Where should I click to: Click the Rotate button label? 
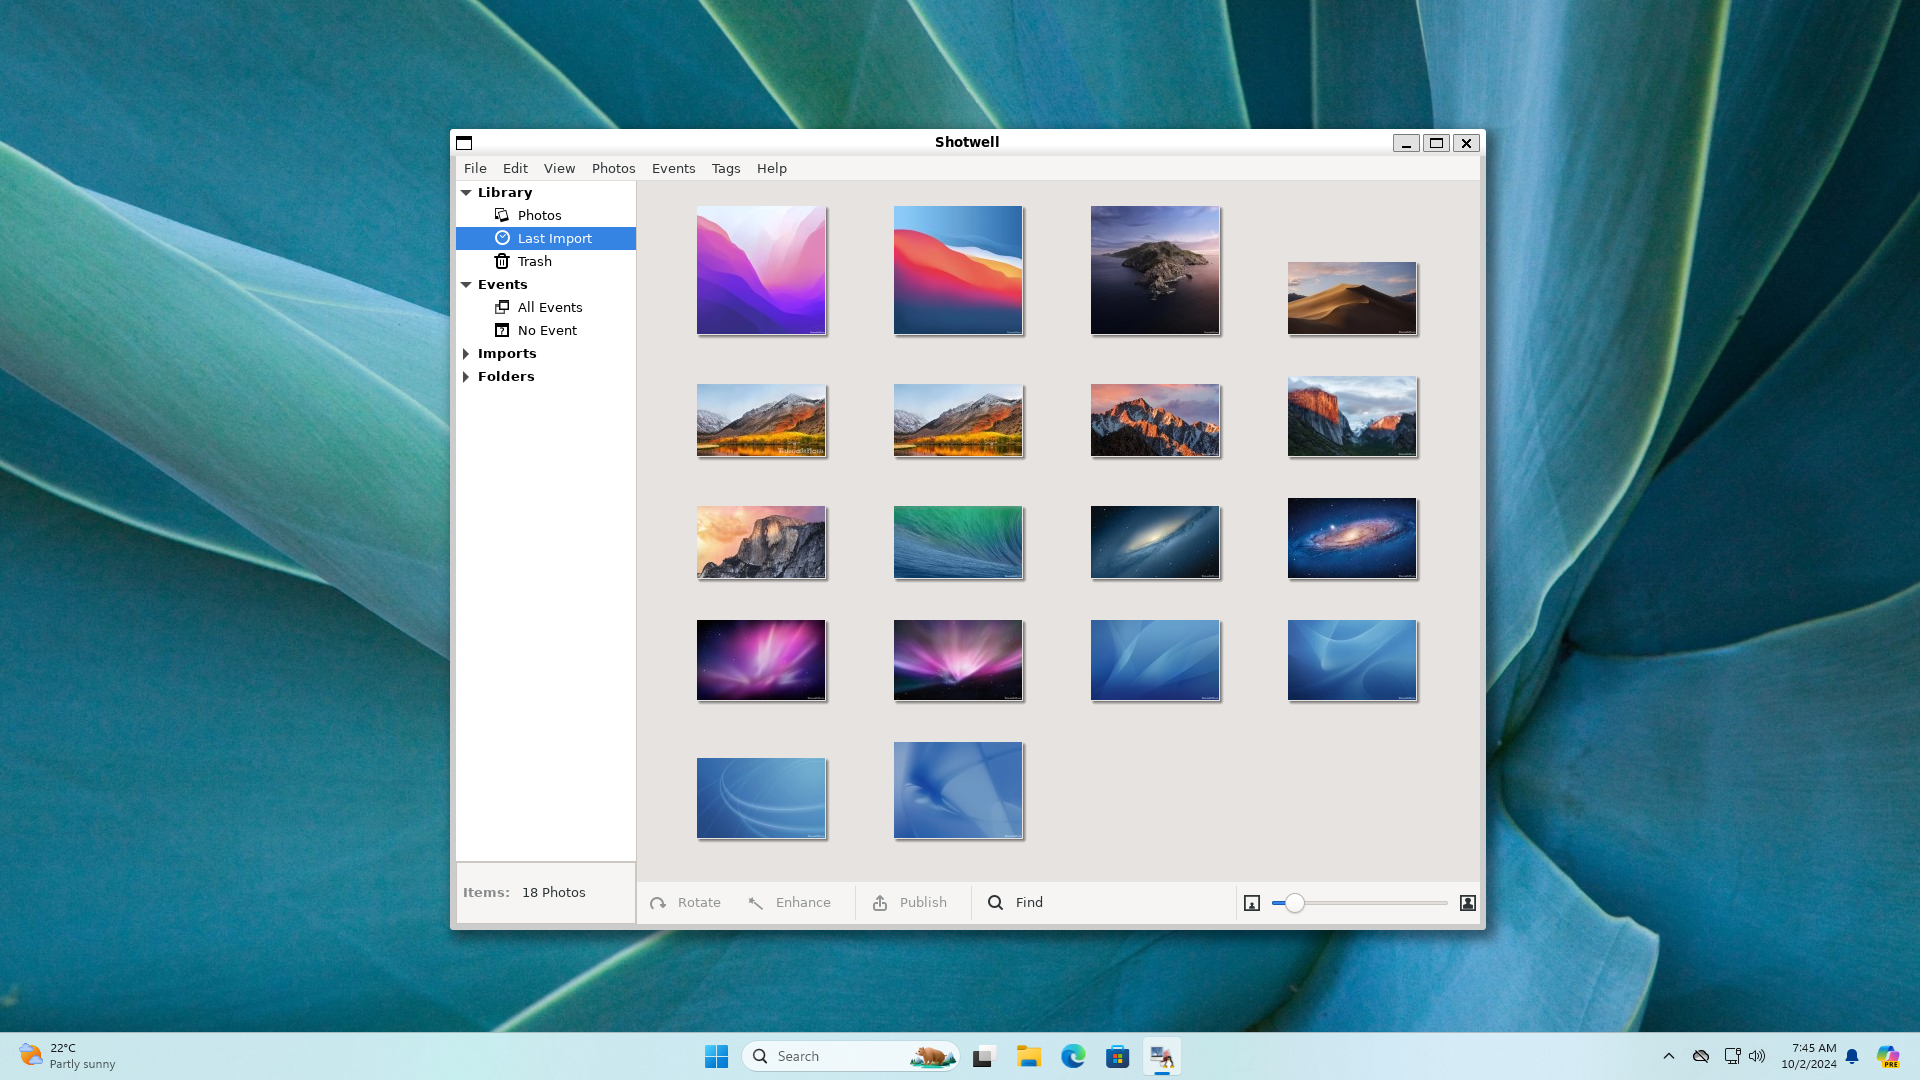(x=699, y=902)
